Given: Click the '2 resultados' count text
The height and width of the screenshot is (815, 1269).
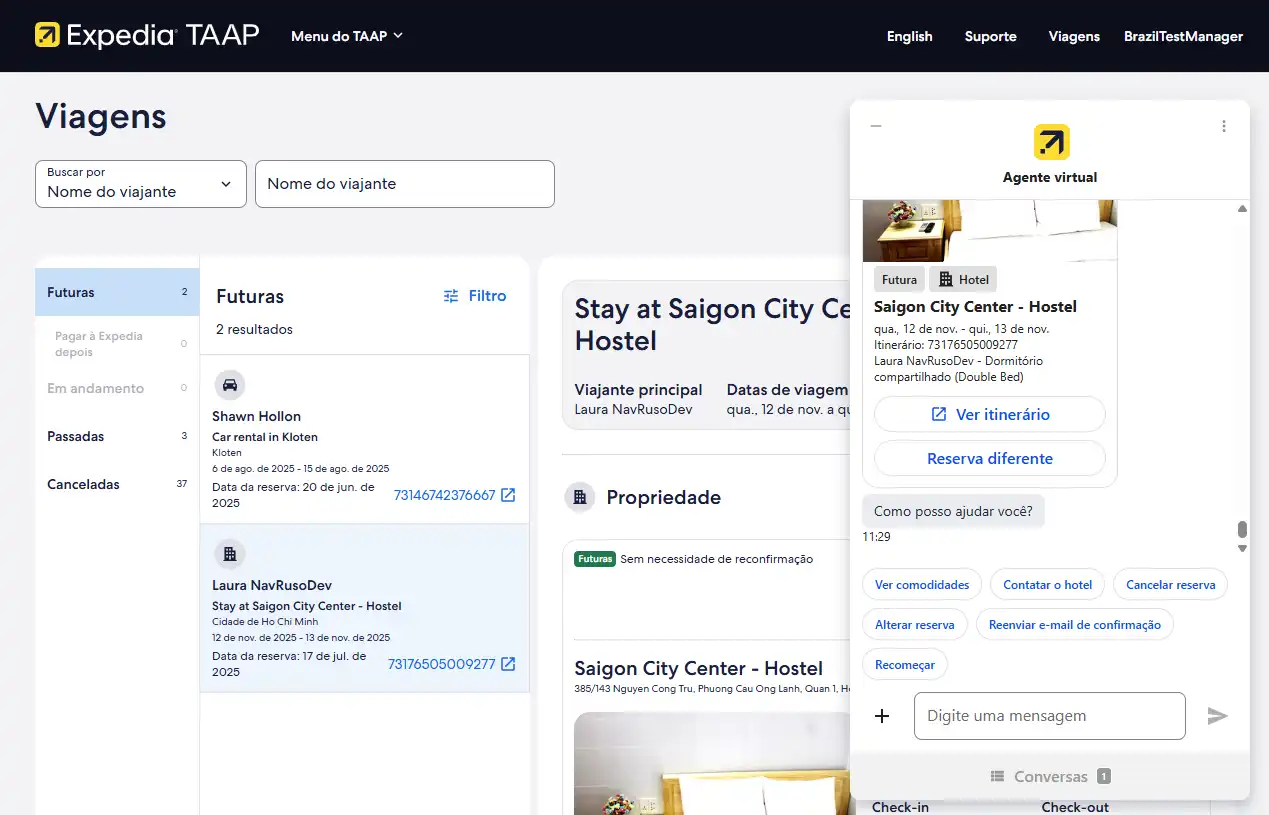Looking at the screenshot, I should click(x=254, y=329).
